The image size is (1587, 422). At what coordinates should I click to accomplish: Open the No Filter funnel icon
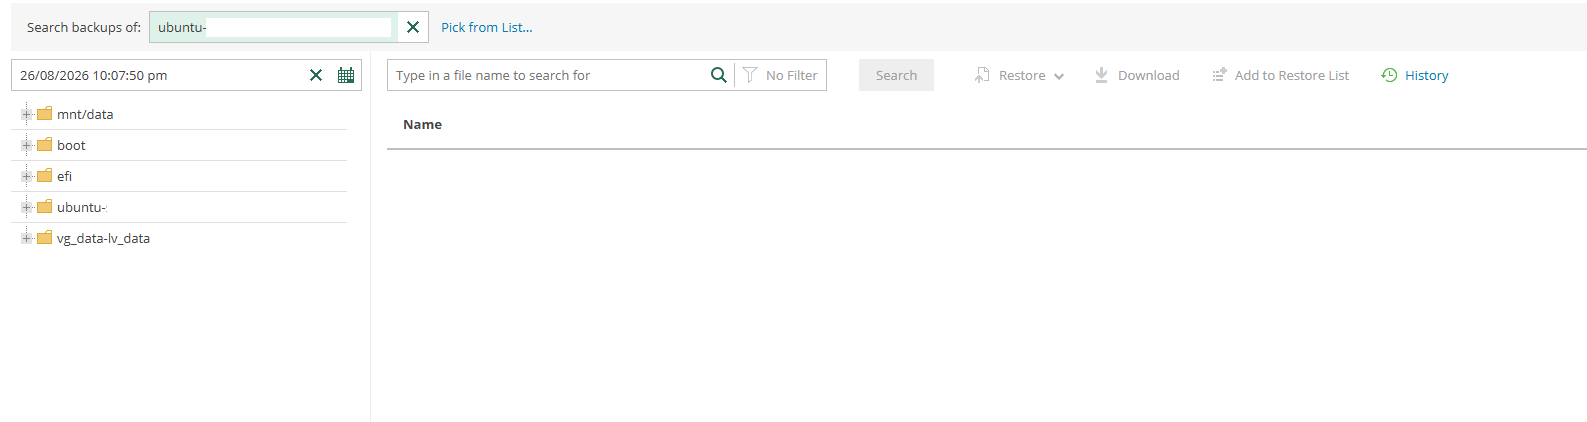point(750,75)
